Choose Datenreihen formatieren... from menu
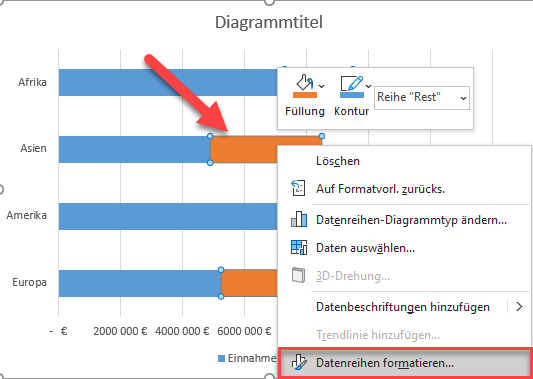The image size is (533, 379). click(x=405, y=363)
